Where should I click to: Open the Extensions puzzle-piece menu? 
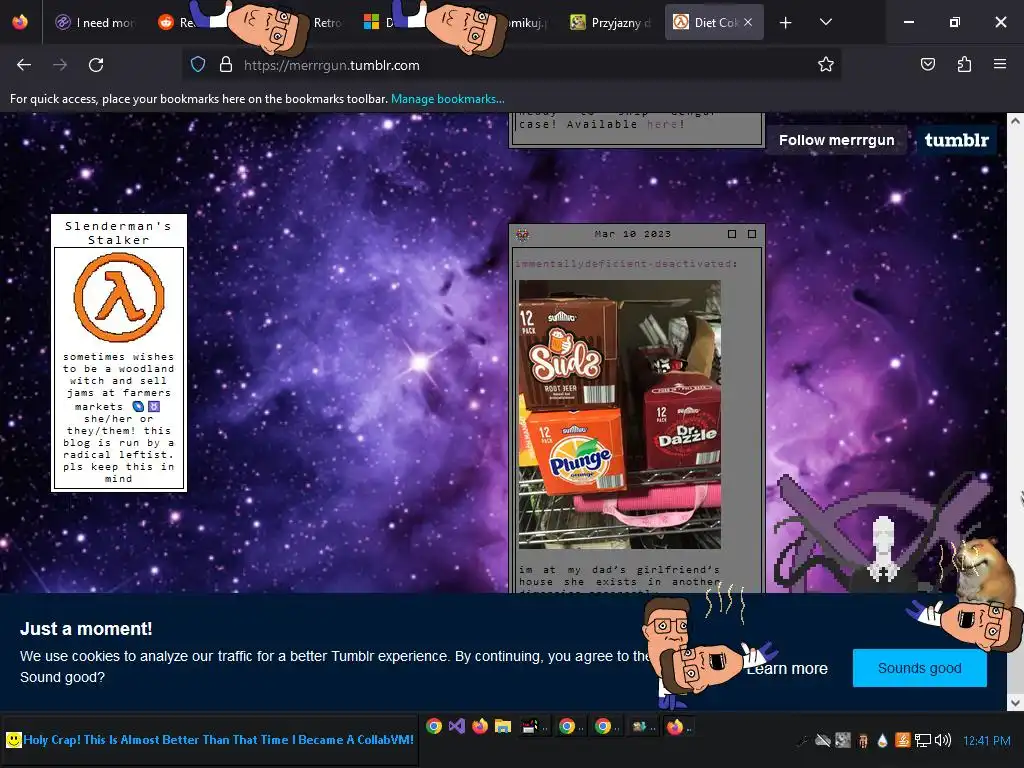point(964,64)
